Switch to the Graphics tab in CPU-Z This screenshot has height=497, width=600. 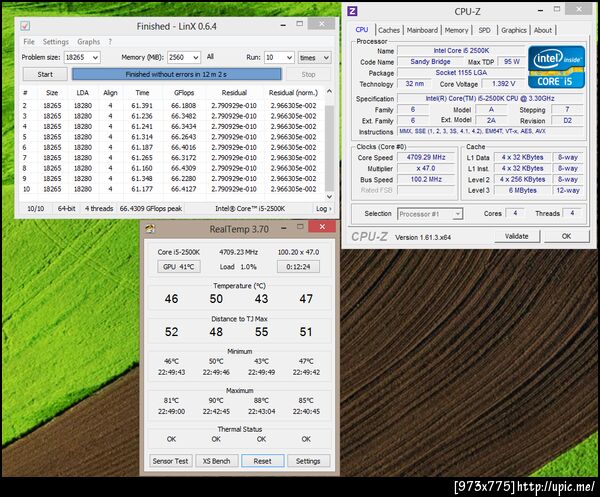coord(514,30)
